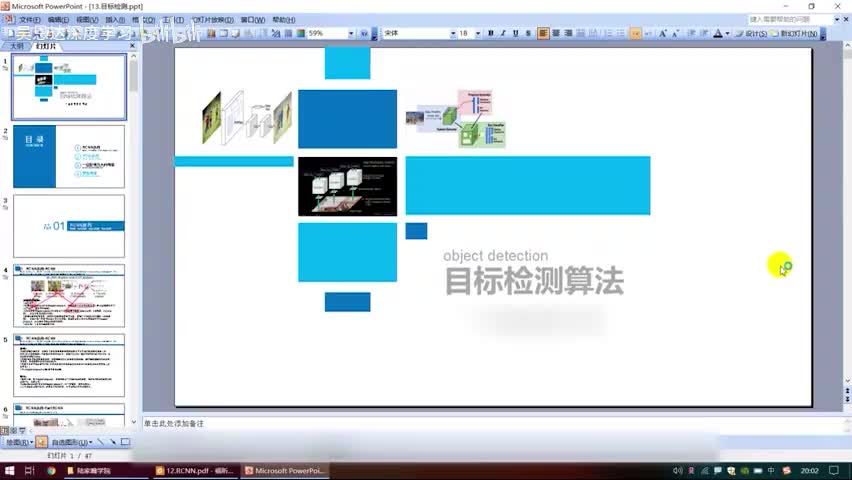
Task: Open Windows Start menu
Action: pyautogui.click(x=9, y=471)
